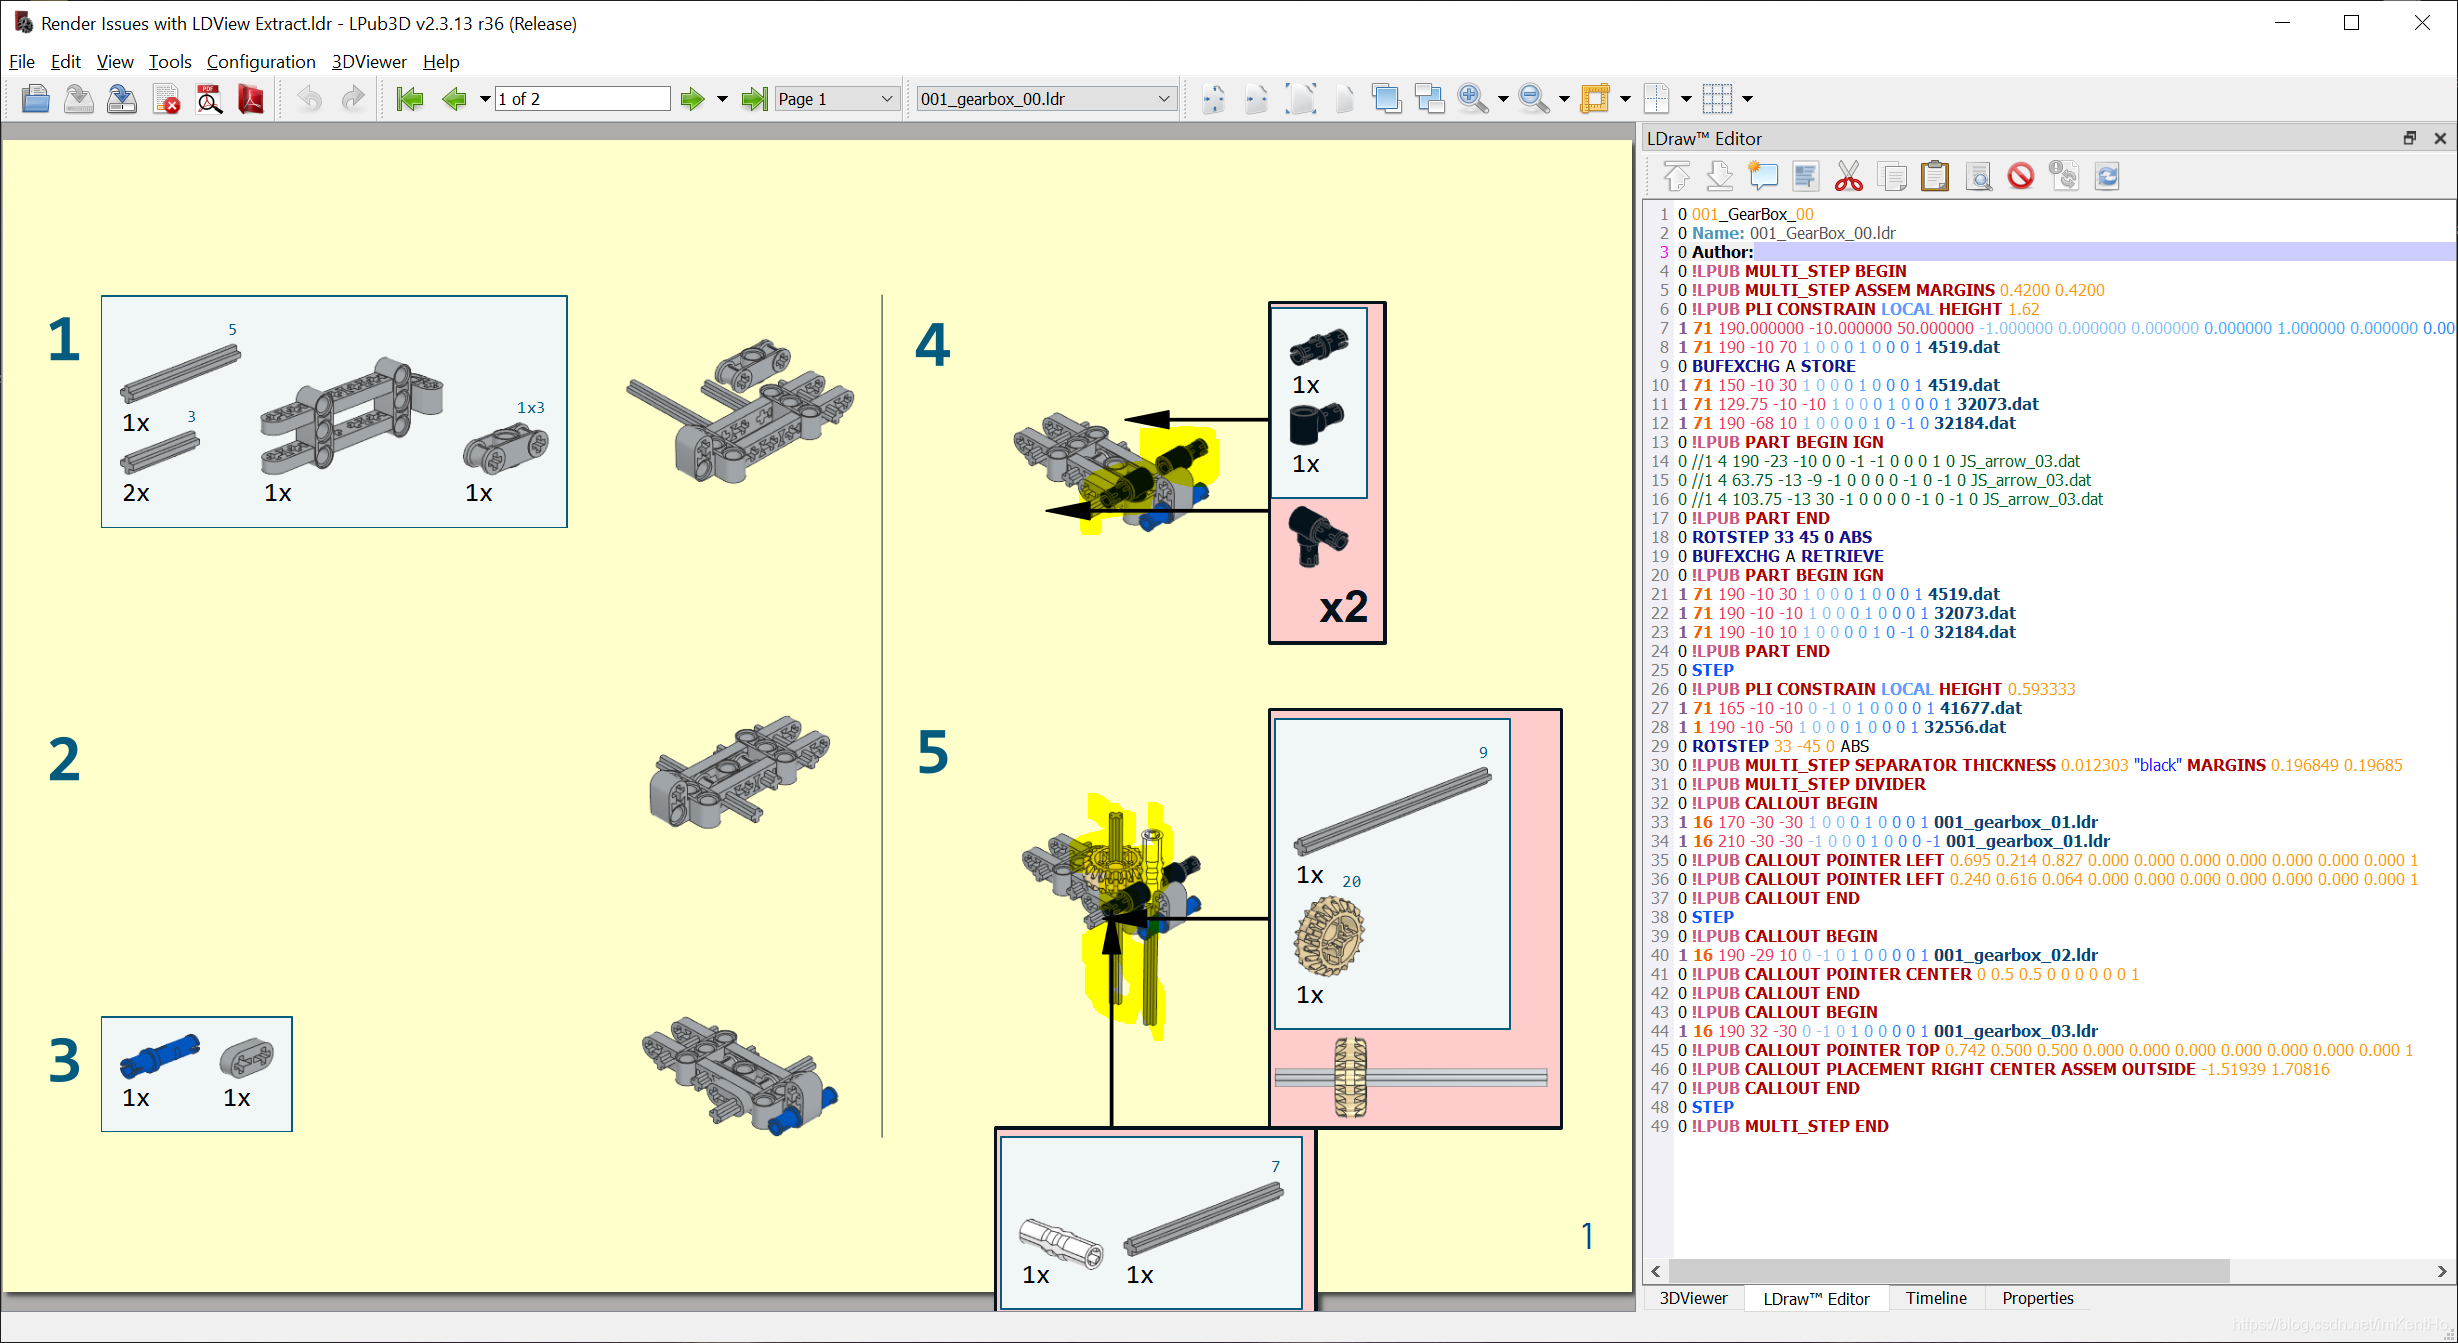Float the LDraw Editor panel

tap(2409, 138)
